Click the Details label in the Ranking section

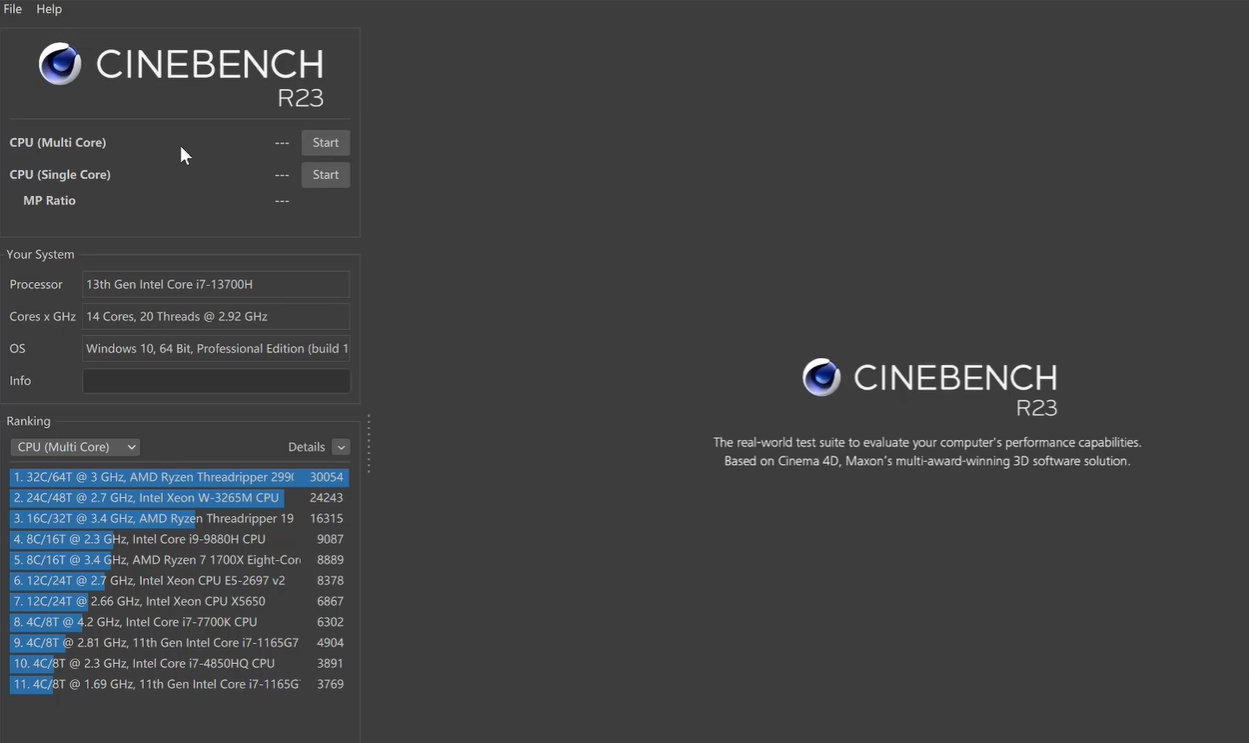point(306,447)
